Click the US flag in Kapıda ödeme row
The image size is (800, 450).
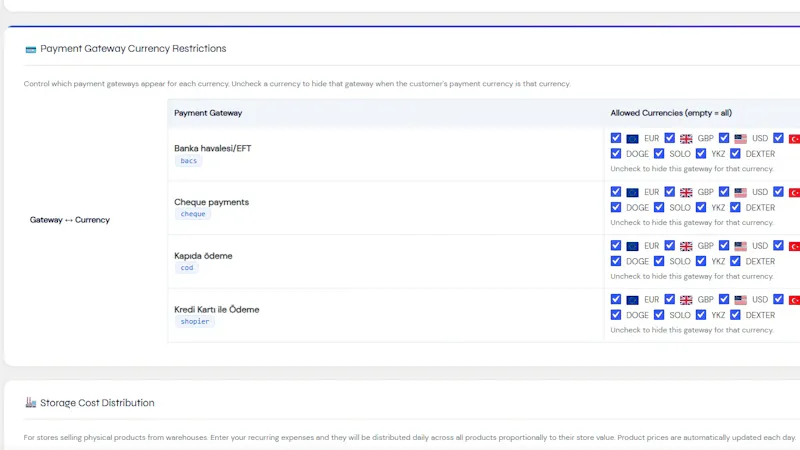click(740, 246)
